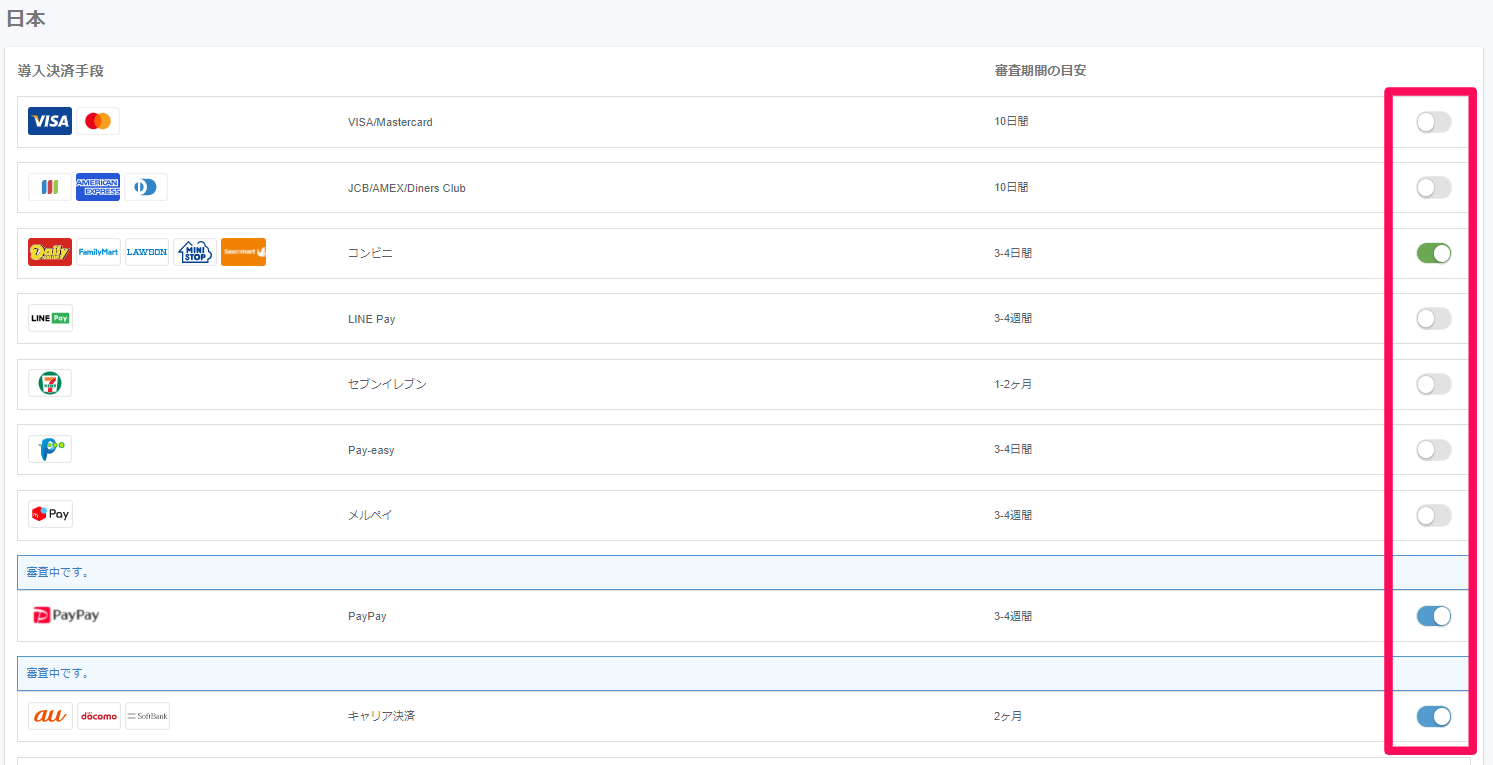Click the FamilyMart logo icon

98,252
